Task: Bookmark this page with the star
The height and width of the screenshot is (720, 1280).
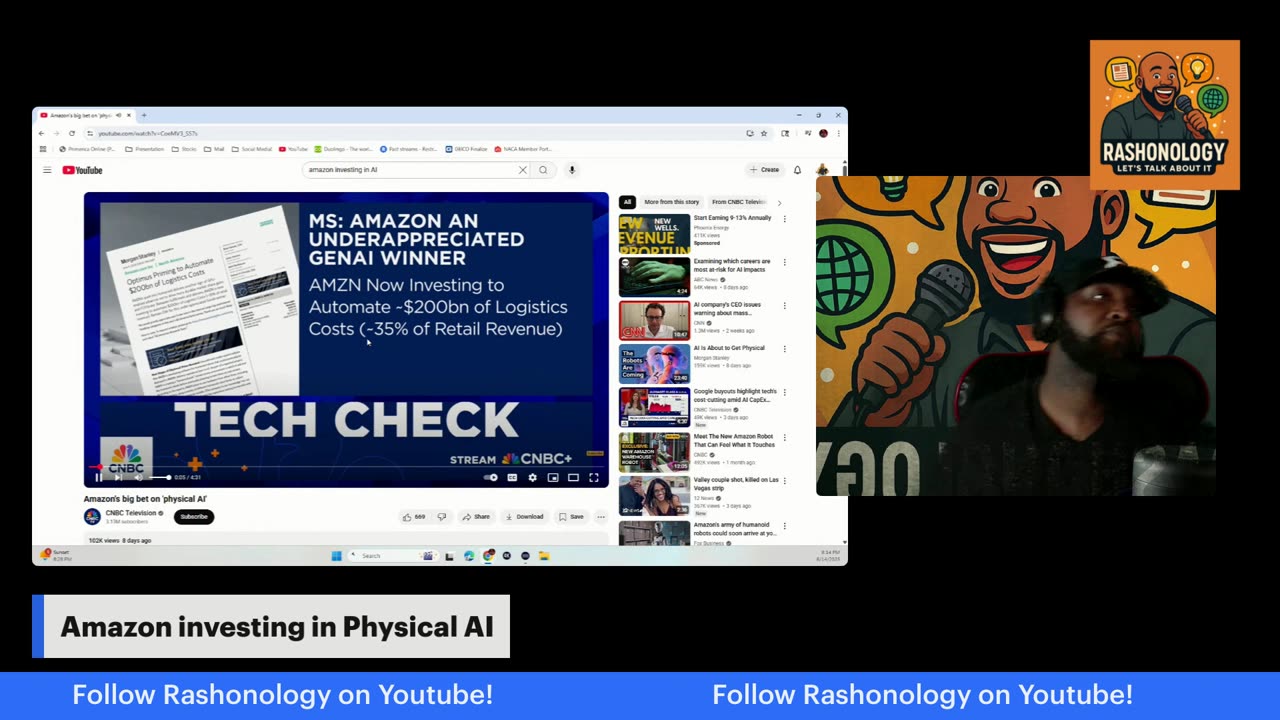Action: pyautogui.click(x=764, y=133)
